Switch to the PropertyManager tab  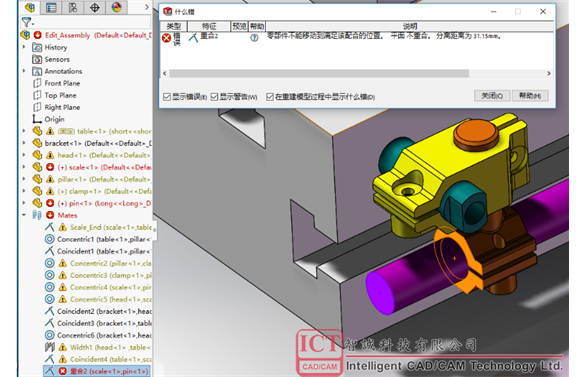click(x=51, y=7)
